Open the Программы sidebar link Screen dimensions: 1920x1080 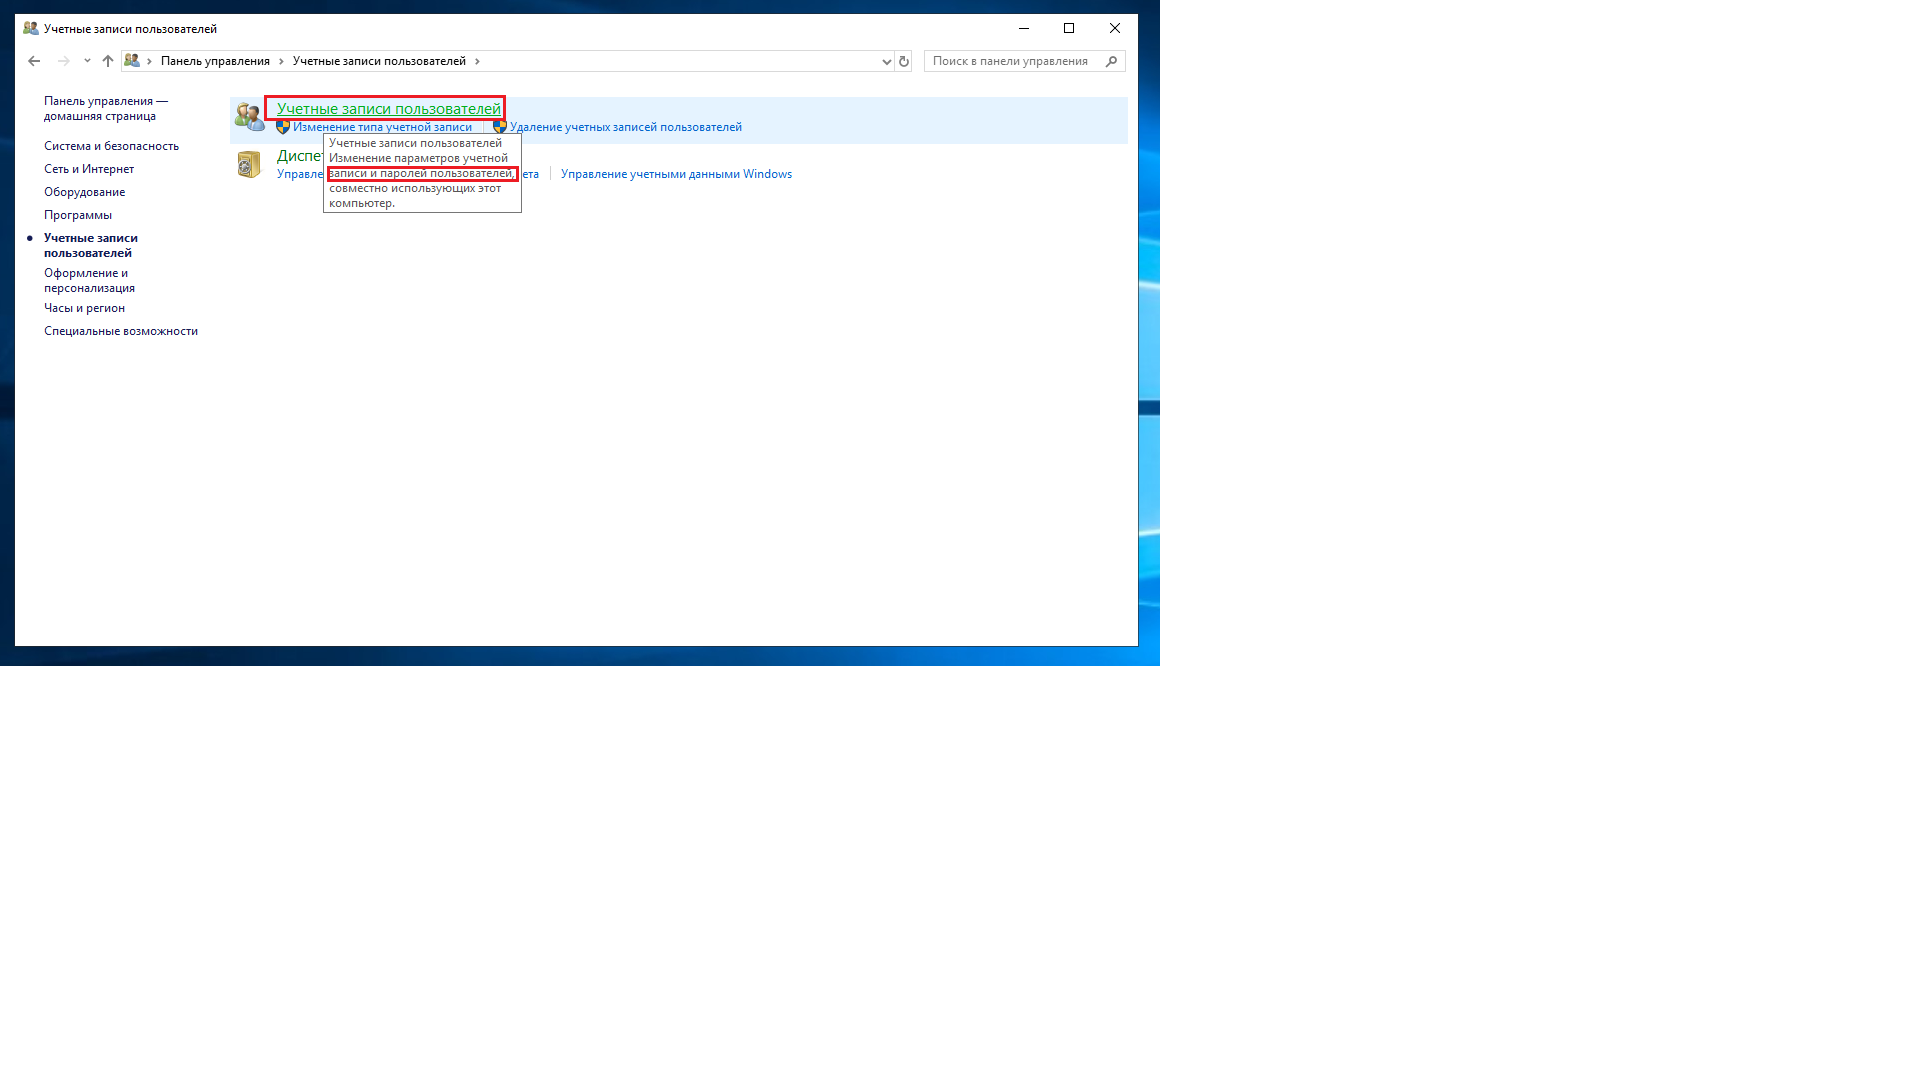[x=78, y=215]
